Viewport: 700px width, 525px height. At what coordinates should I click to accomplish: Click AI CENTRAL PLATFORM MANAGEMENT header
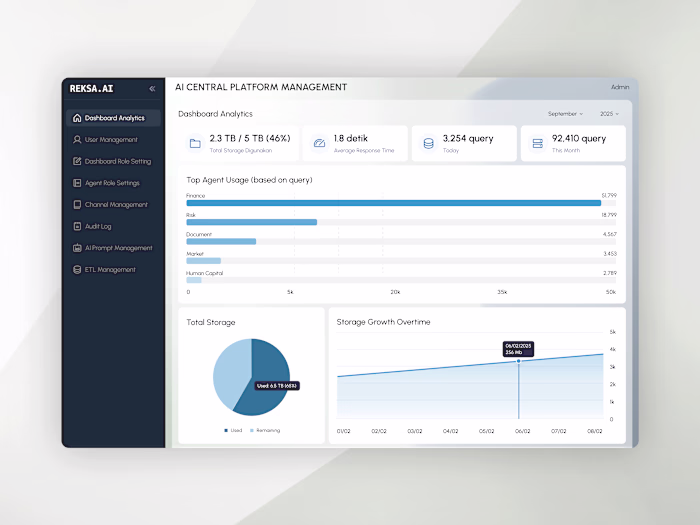click(x=261, y=87)
